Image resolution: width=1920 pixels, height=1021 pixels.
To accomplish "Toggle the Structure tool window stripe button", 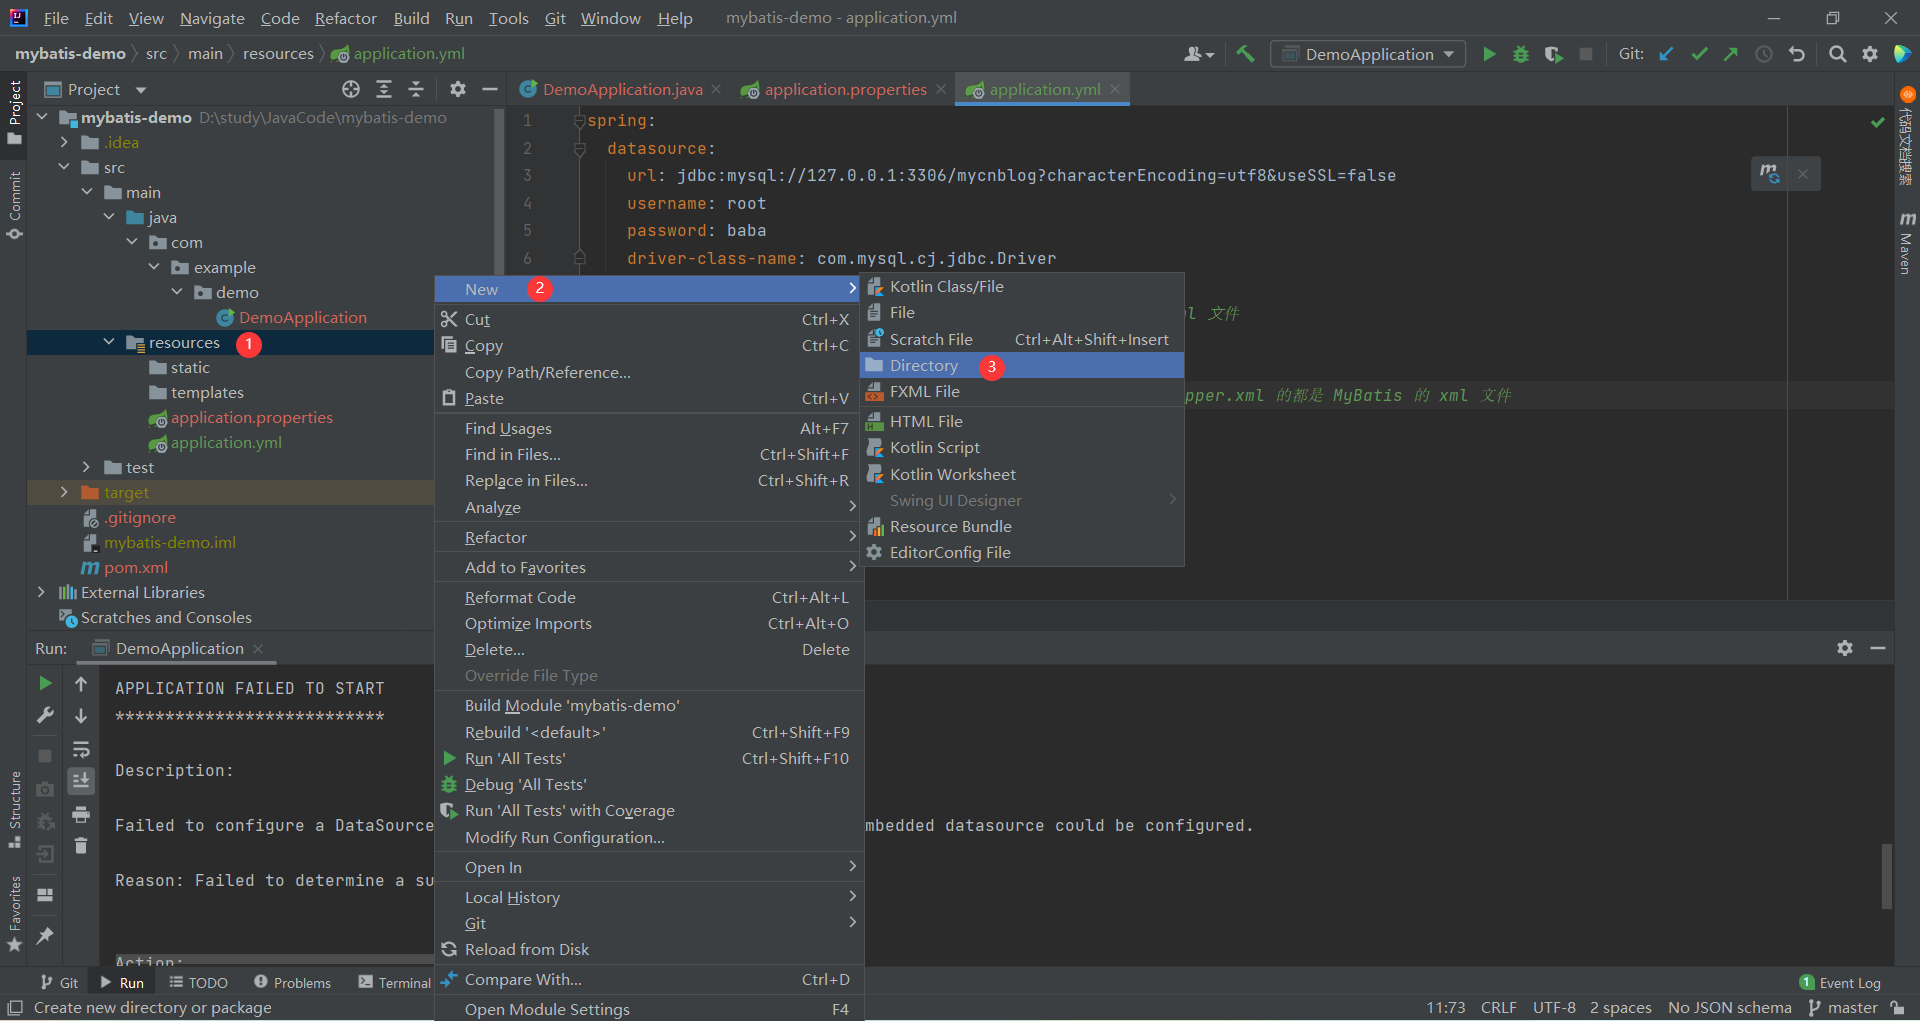I will 14,809.
